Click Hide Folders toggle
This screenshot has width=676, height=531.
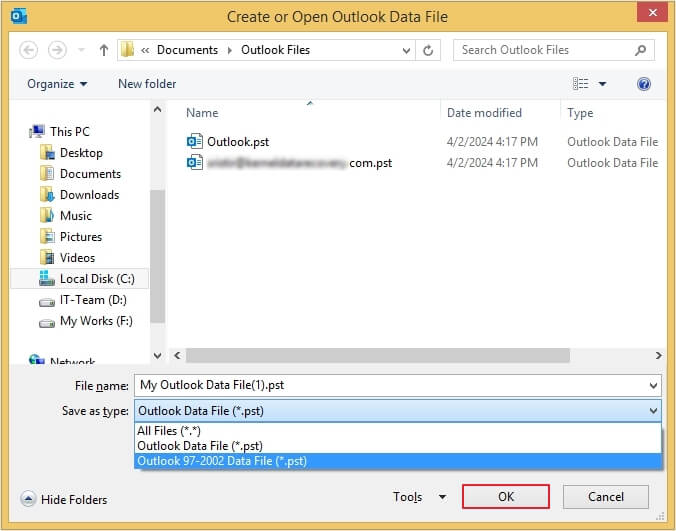[x=64, y=500]
